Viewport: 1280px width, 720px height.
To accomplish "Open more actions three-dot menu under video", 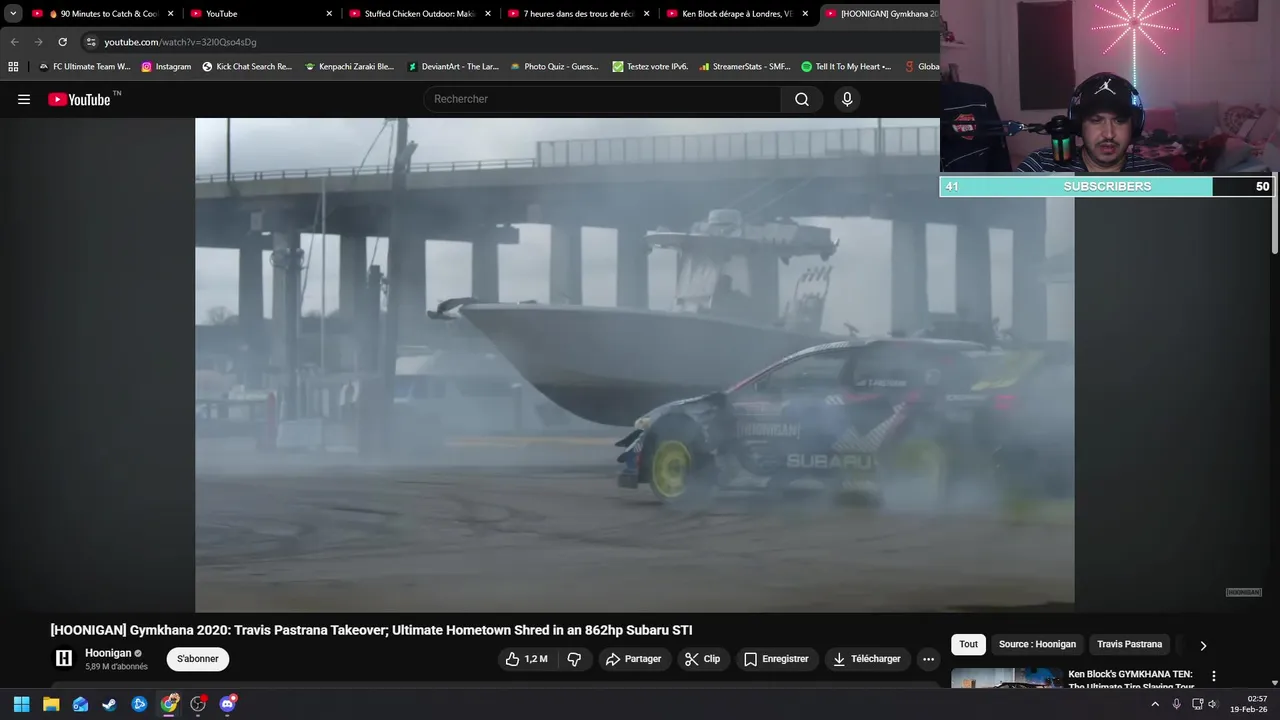I will pos(928,659).
